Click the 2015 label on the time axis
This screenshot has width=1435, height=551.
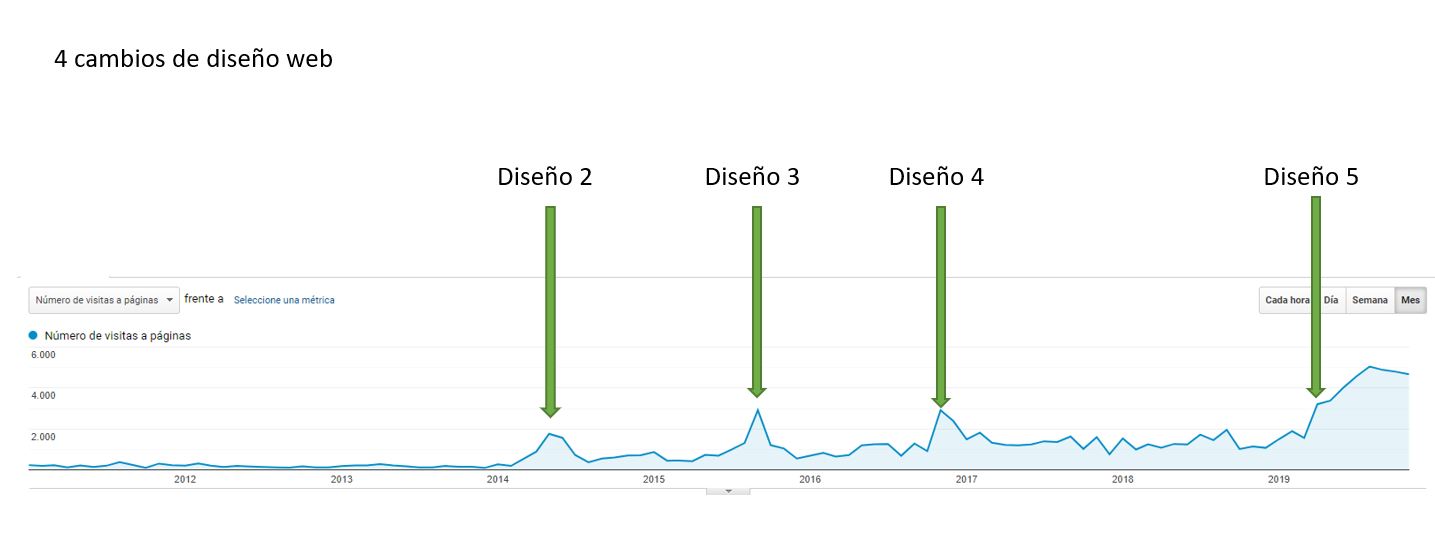tap(653, 480)
